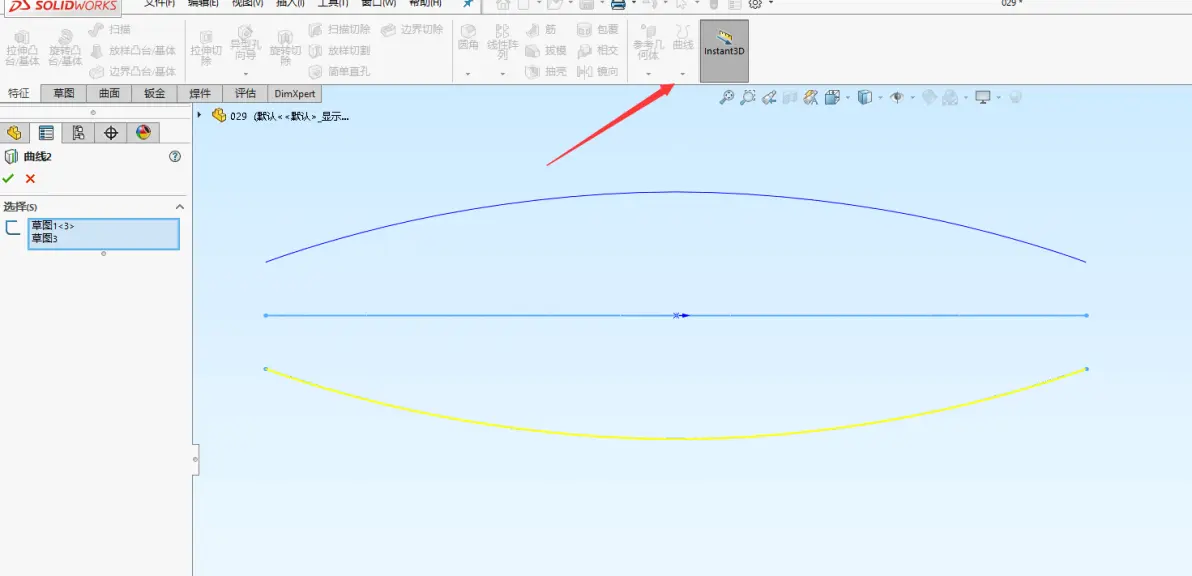The height and width of the screenshot is (576, 1192).
Task: Click the Zoom to Area icon
Action: pyautogui.click(x=748, y=97)
